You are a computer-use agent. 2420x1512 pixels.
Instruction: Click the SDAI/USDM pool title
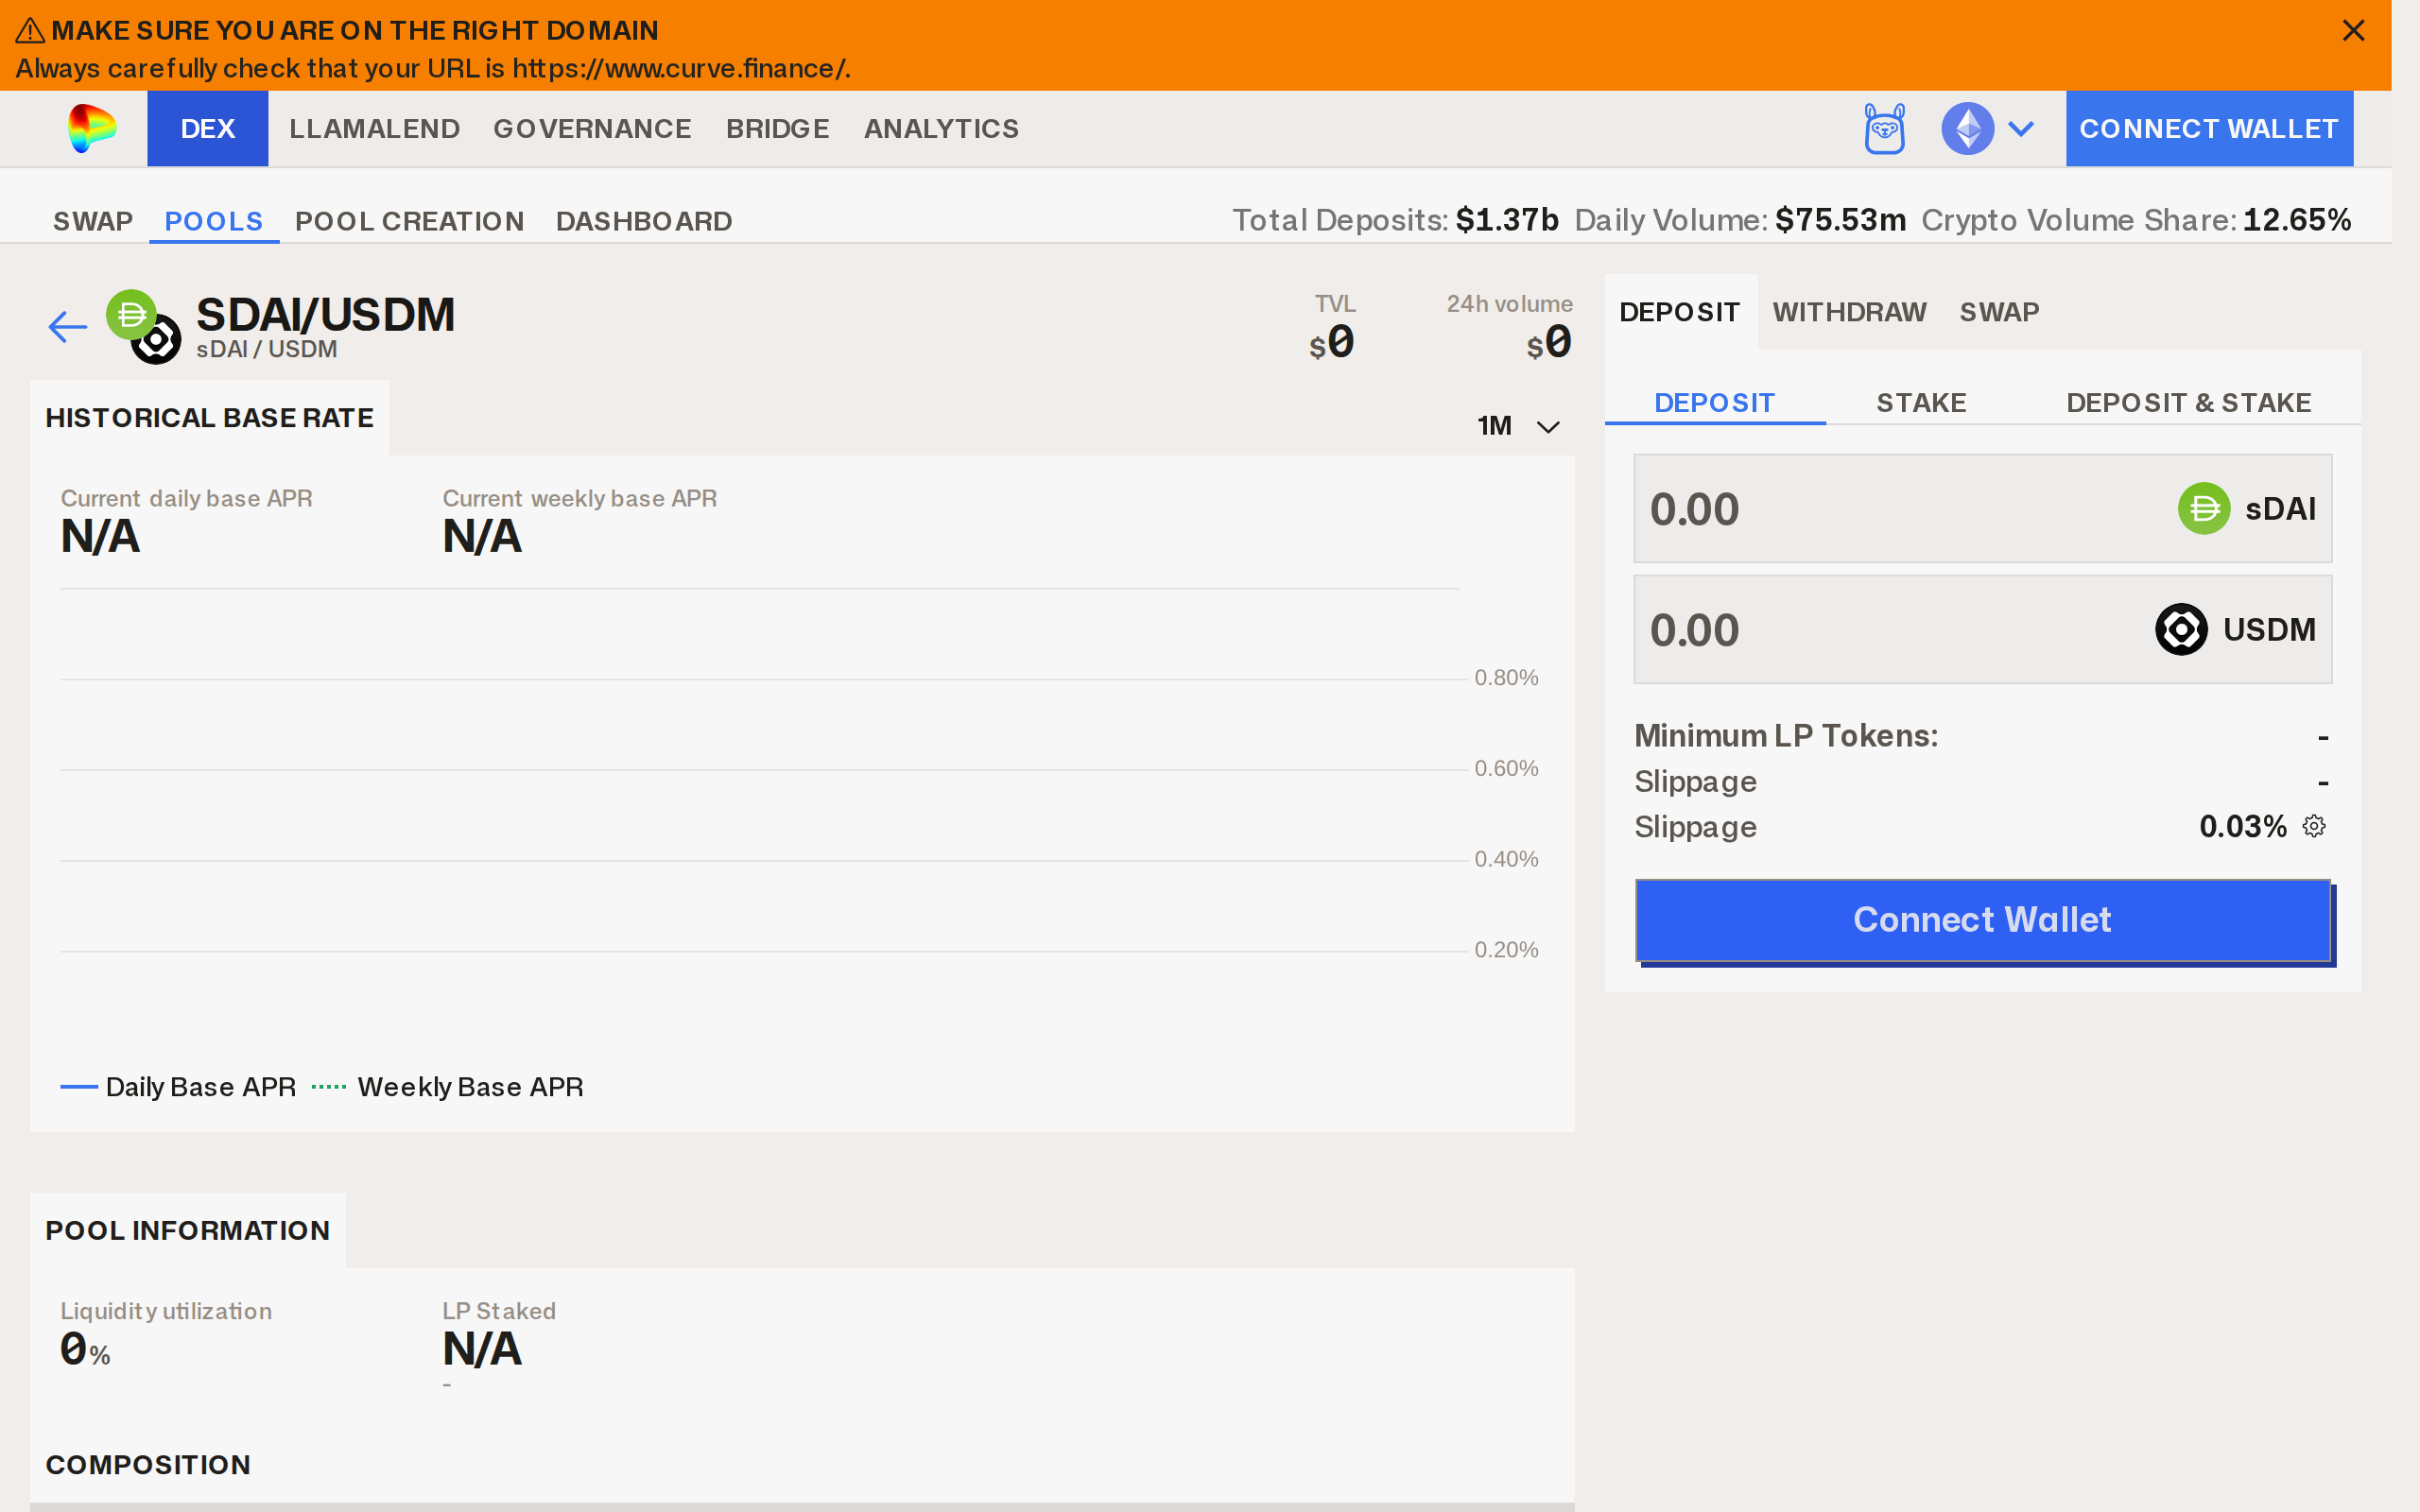pyautogui.click(x=326, y=315)
